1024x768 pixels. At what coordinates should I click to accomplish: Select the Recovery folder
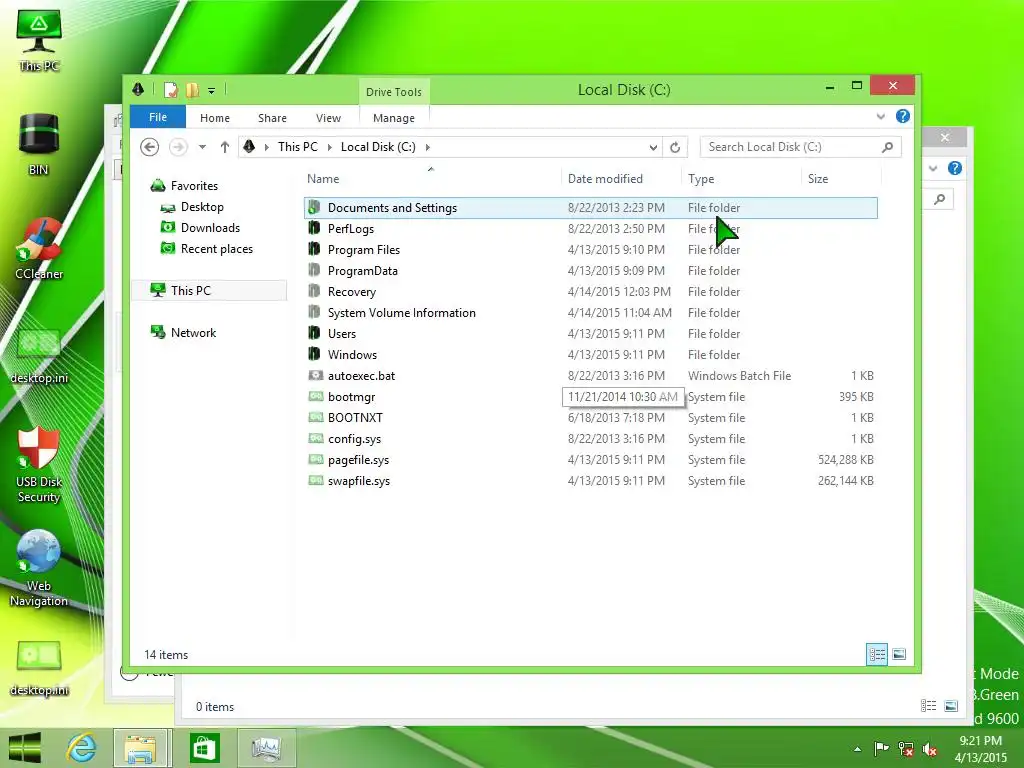pyautogui.click(x=590, y=291)
